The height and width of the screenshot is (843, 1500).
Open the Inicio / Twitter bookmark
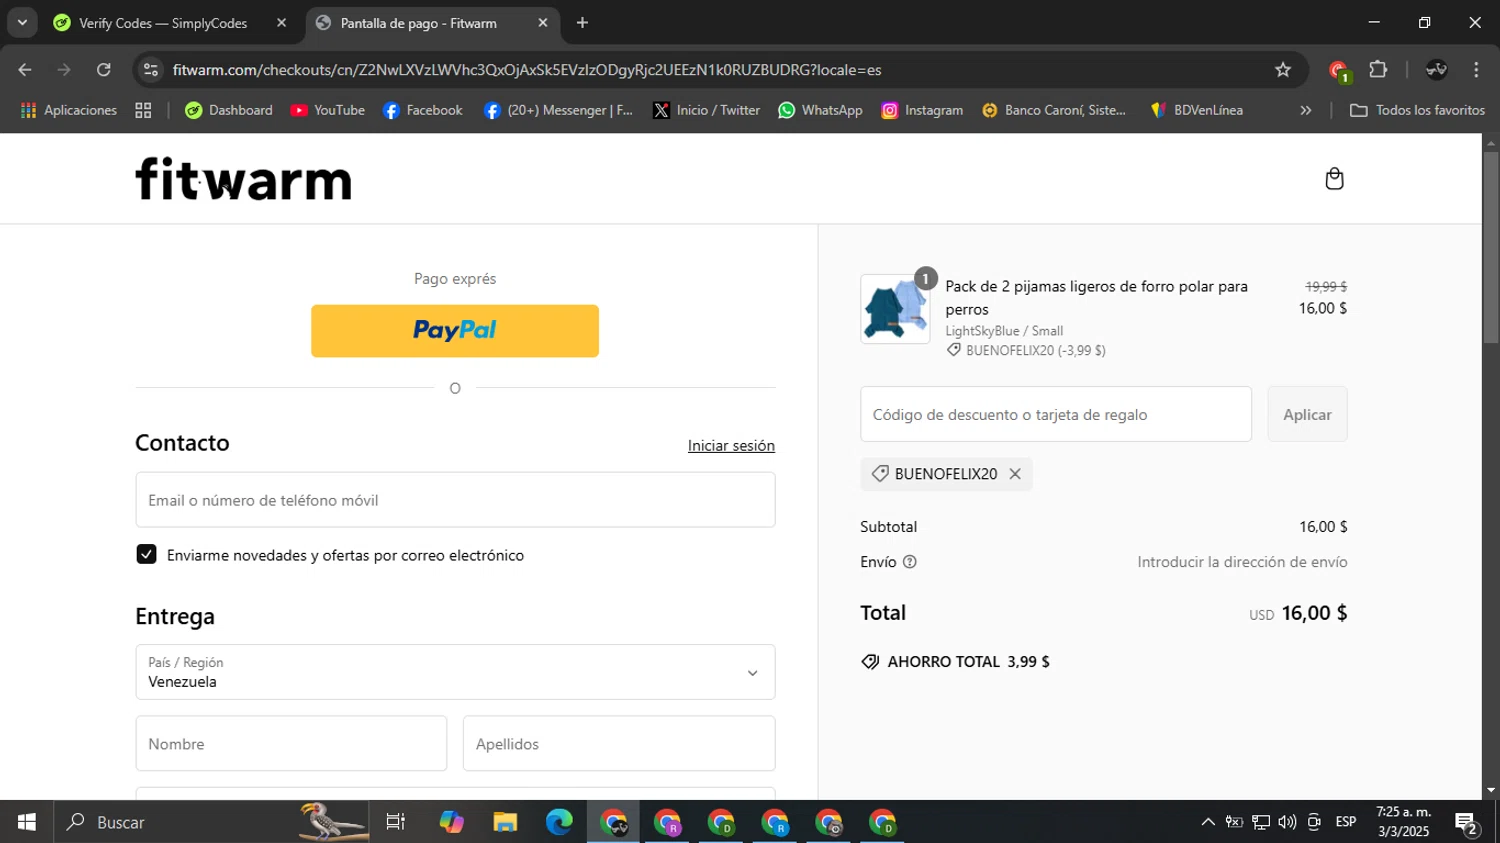pos(706,110)
